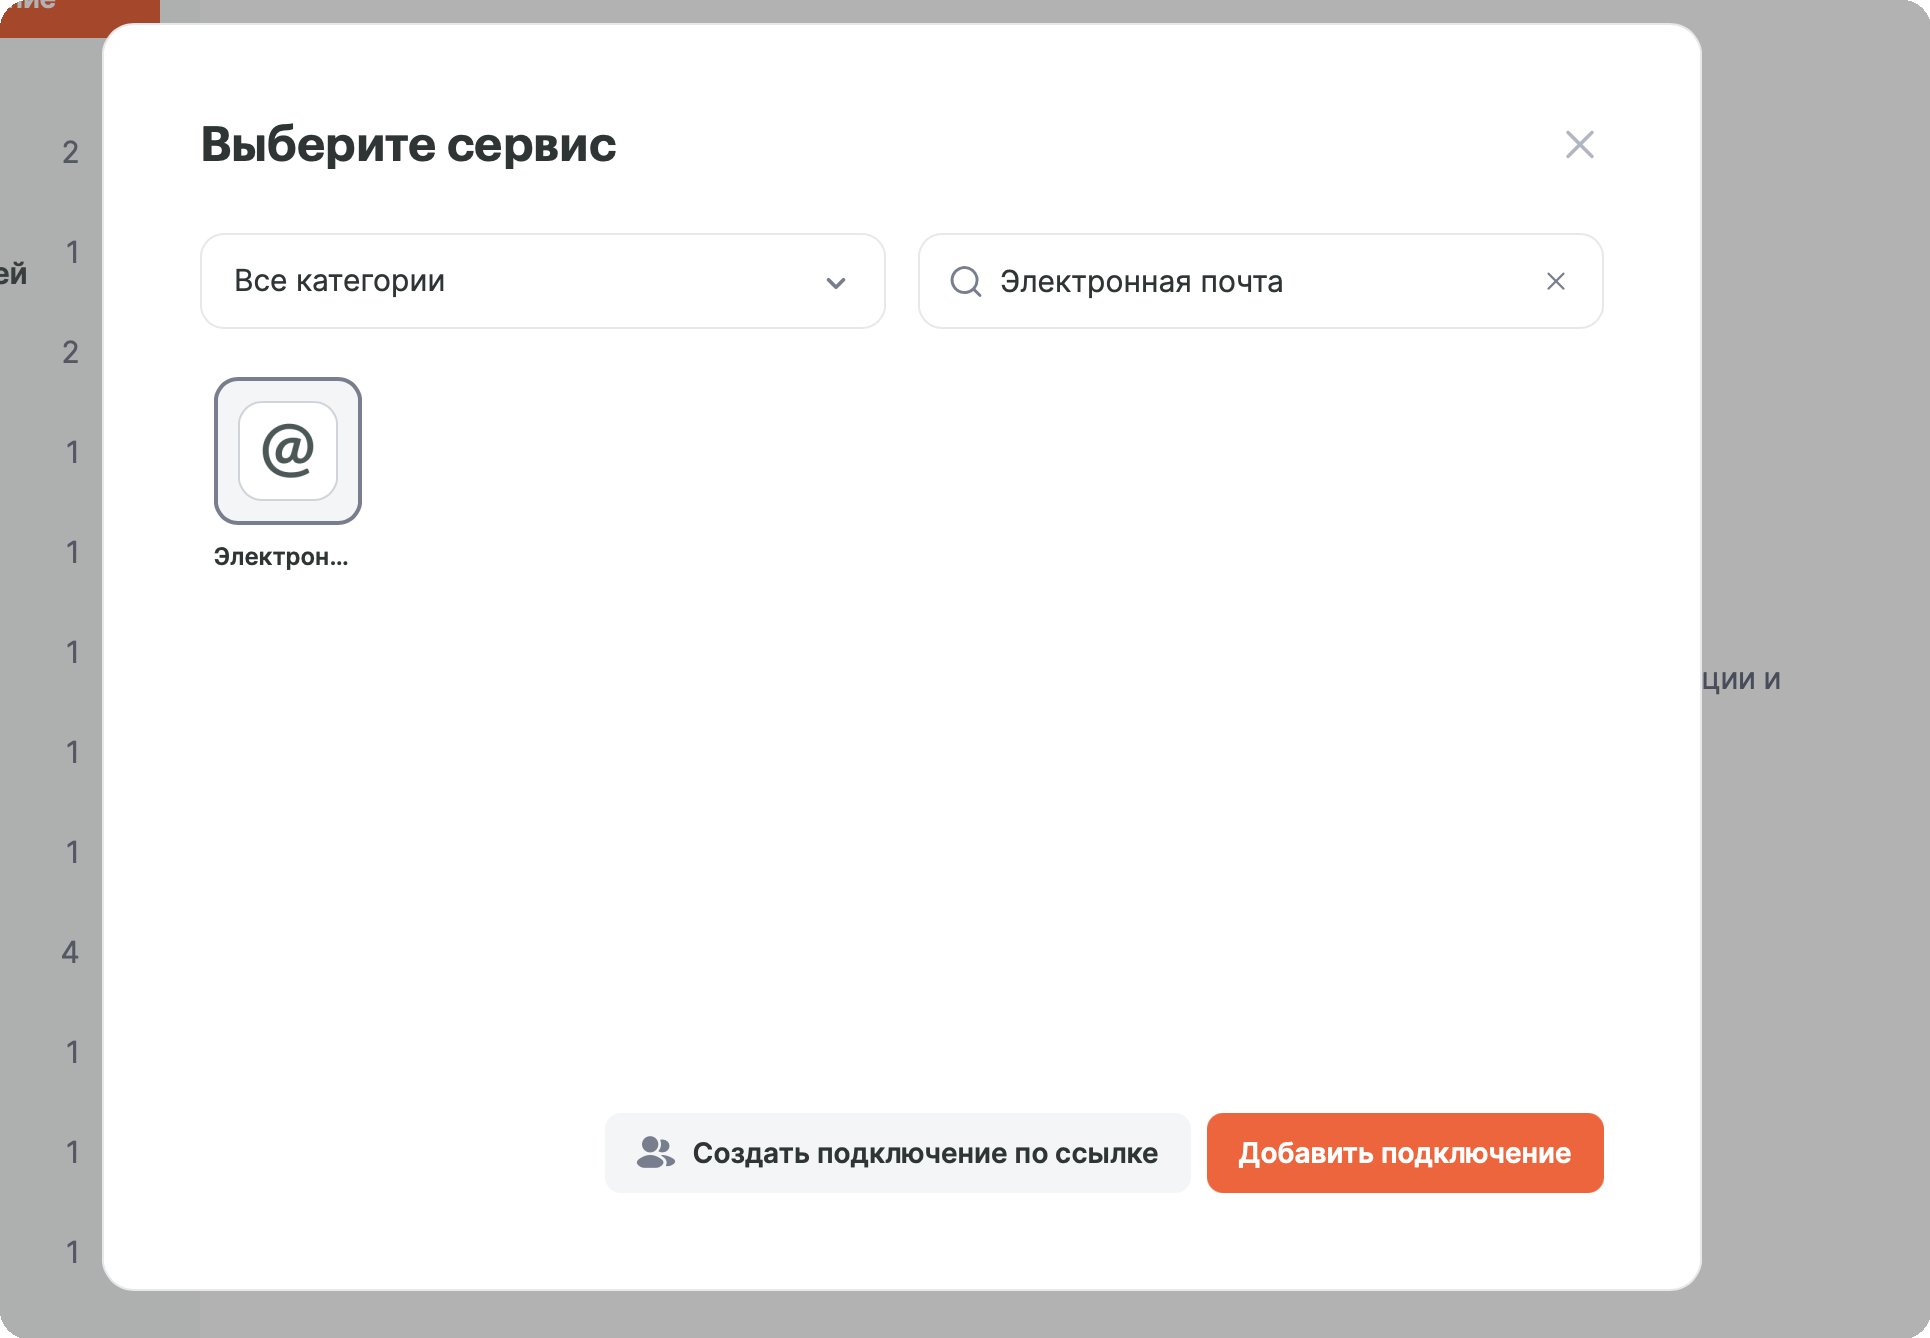Screen dimensions: 1930x1338
Task: Click the "Выберите сервис" heading
Action: 408,144
